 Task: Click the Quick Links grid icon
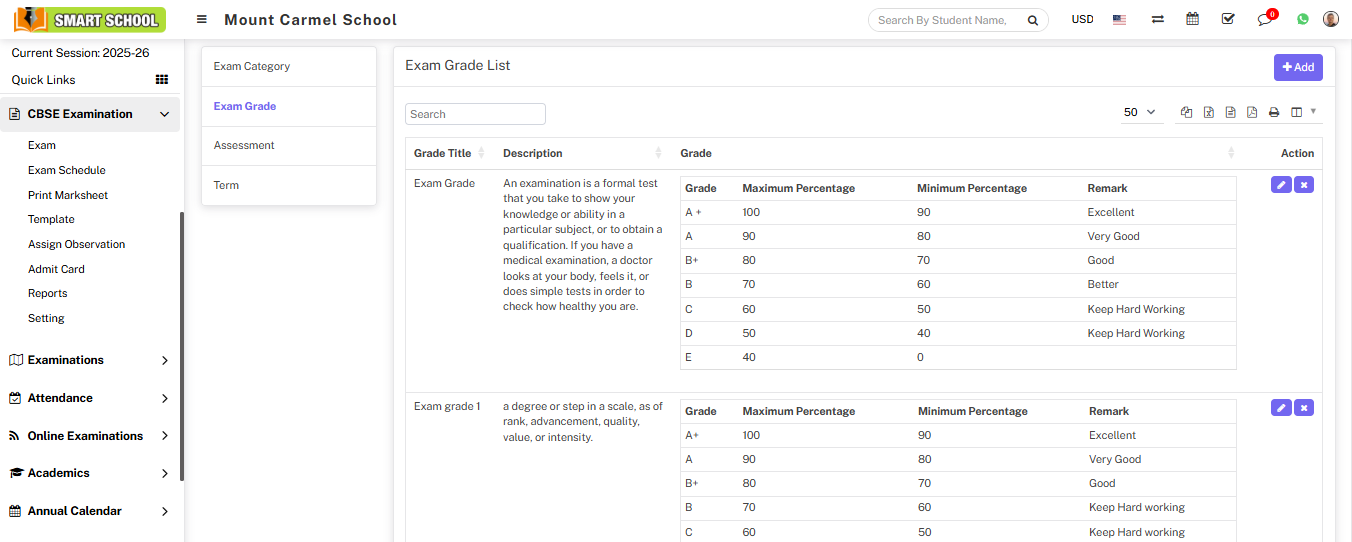[x=161, y=80]
